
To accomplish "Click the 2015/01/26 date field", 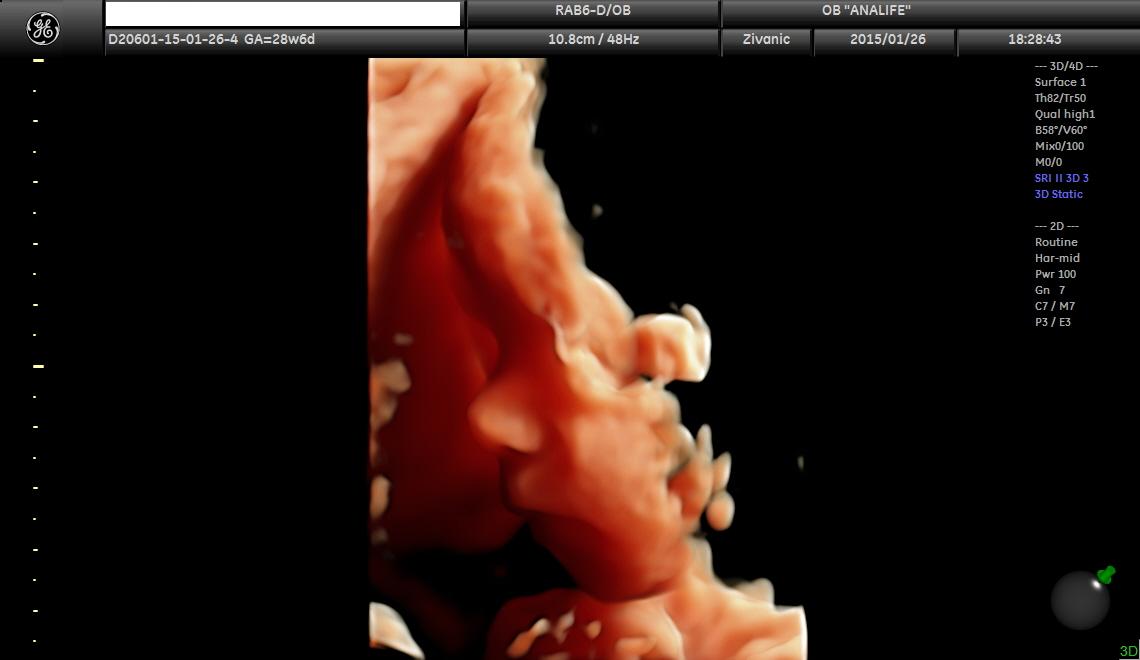I will [887, 39].
